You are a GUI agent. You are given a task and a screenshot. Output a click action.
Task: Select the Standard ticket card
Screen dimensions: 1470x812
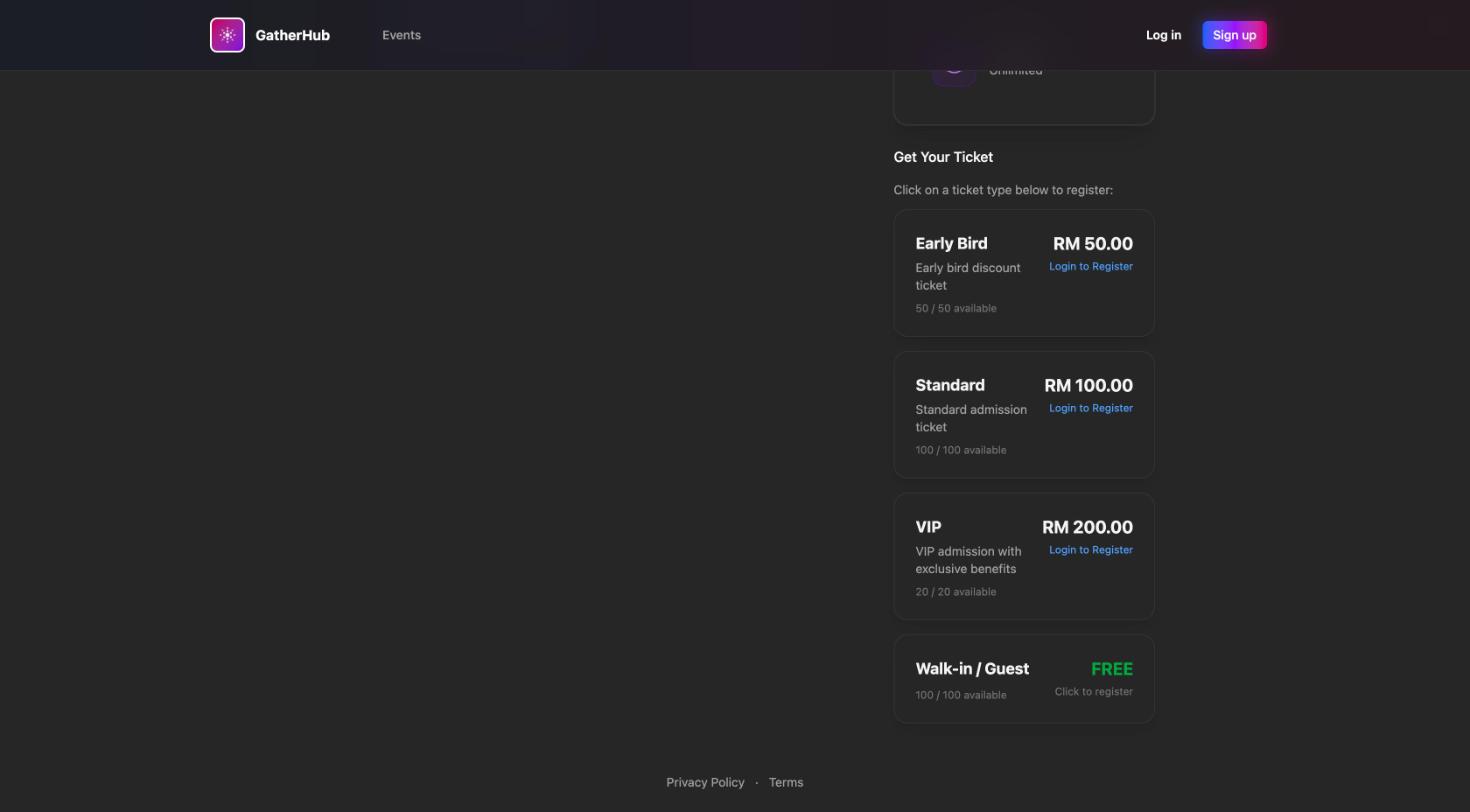point(1024,415)
